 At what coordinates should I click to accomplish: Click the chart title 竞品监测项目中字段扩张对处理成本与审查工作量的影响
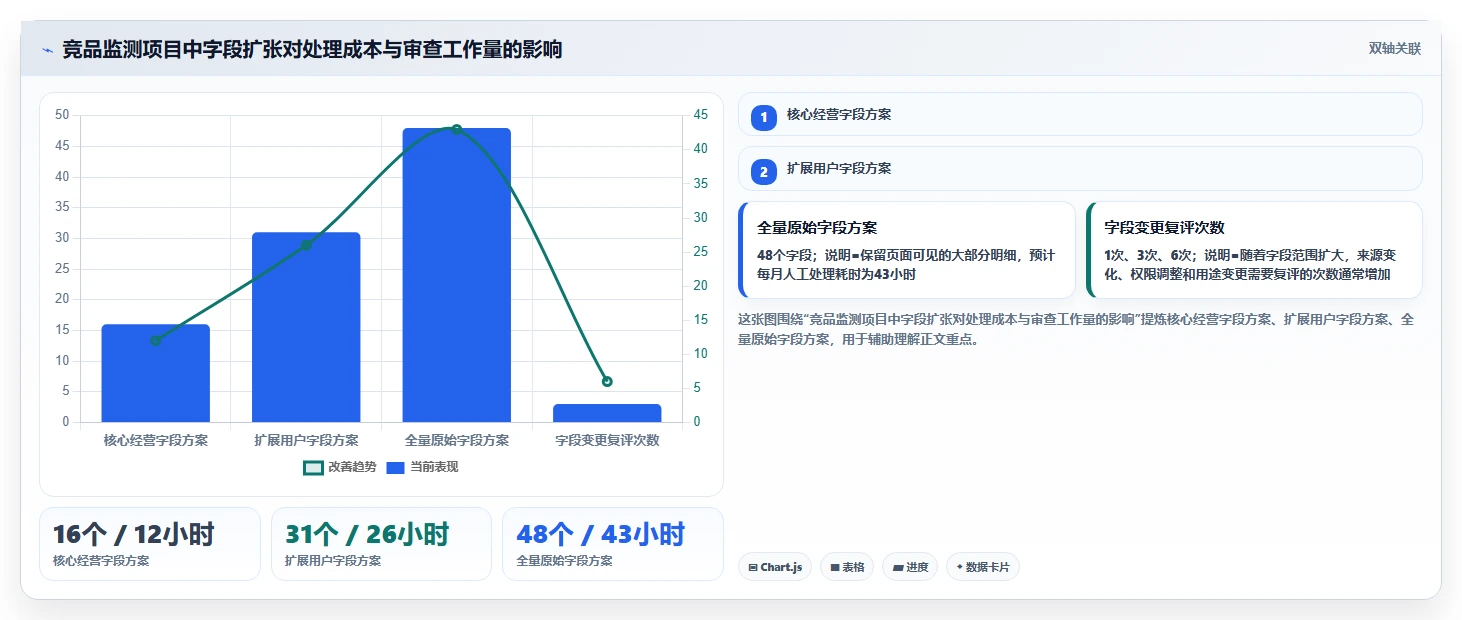pos(312,49)
